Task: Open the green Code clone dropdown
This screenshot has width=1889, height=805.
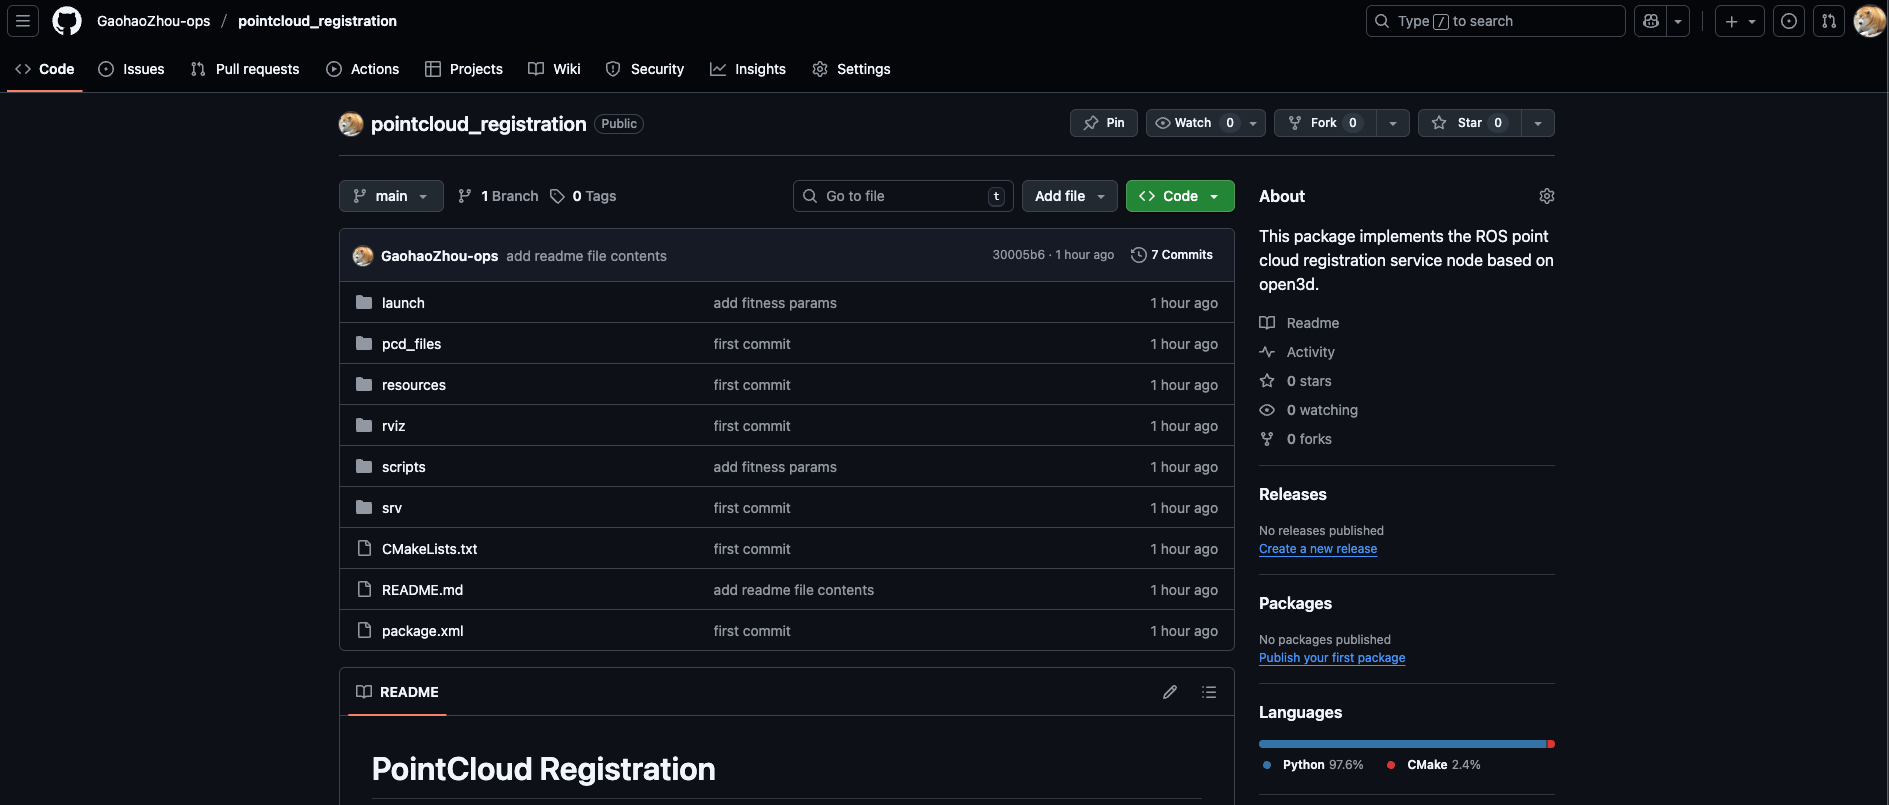Action: coord(1180,196)
